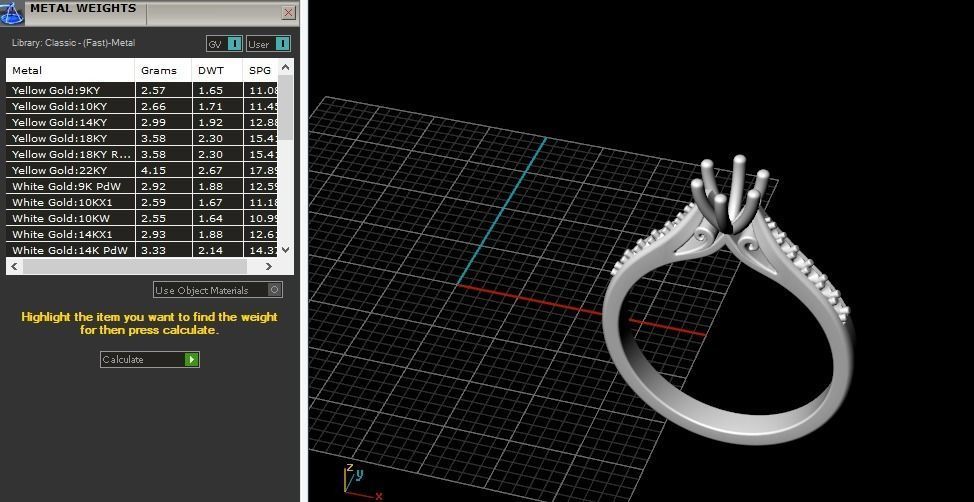Click the METAL WEIGHTS panel title

[x=83, y=8]
